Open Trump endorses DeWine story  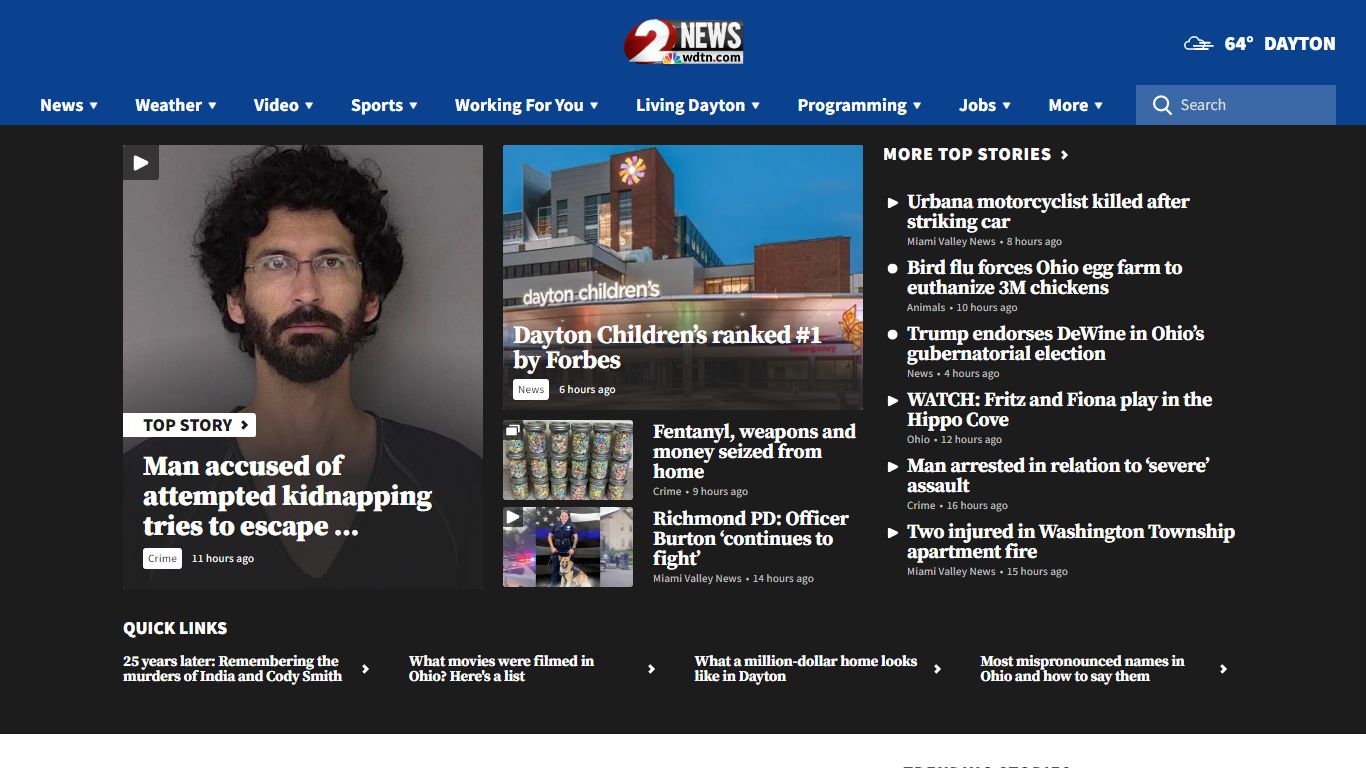coord(1055,343)
